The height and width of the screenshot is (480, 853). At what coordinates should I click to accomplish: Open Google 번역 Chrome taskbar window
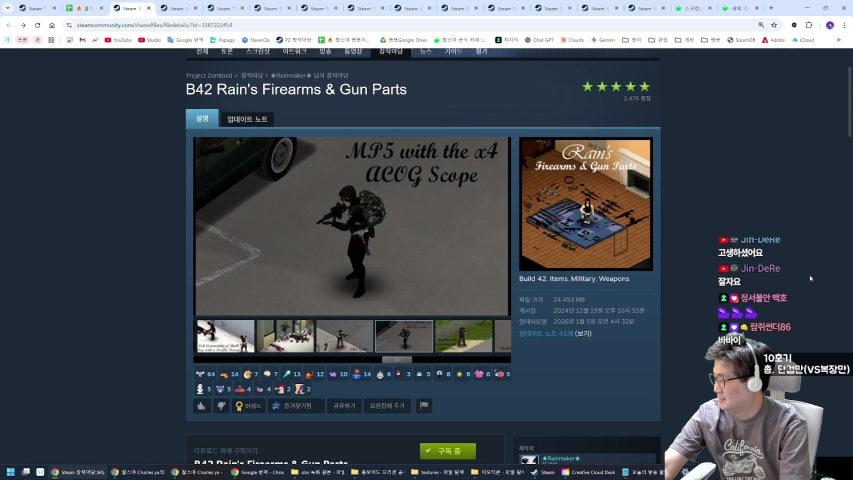click(257, 472)
